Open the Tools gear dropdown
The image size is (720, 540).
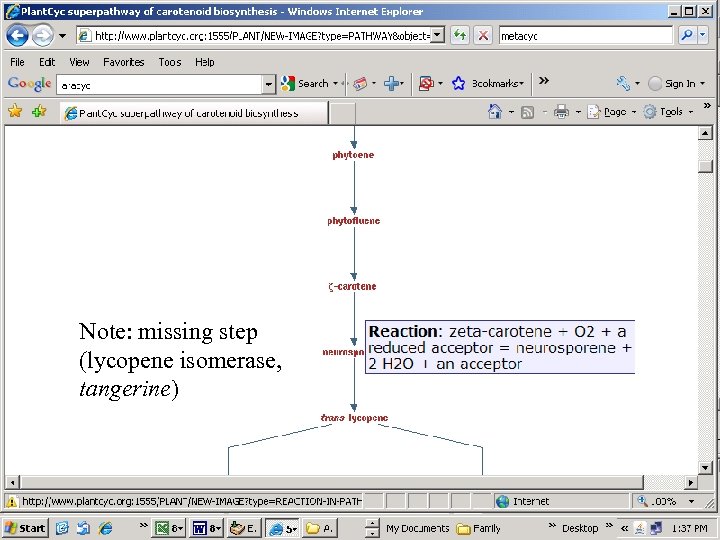[x=668, y=112]
